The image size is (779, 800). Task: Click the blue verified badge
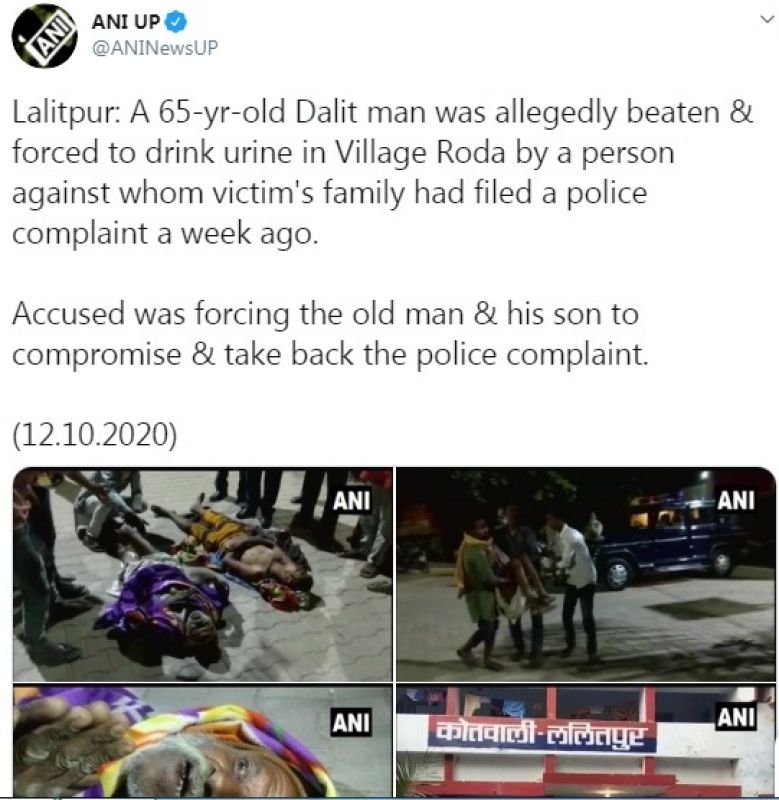177,22
